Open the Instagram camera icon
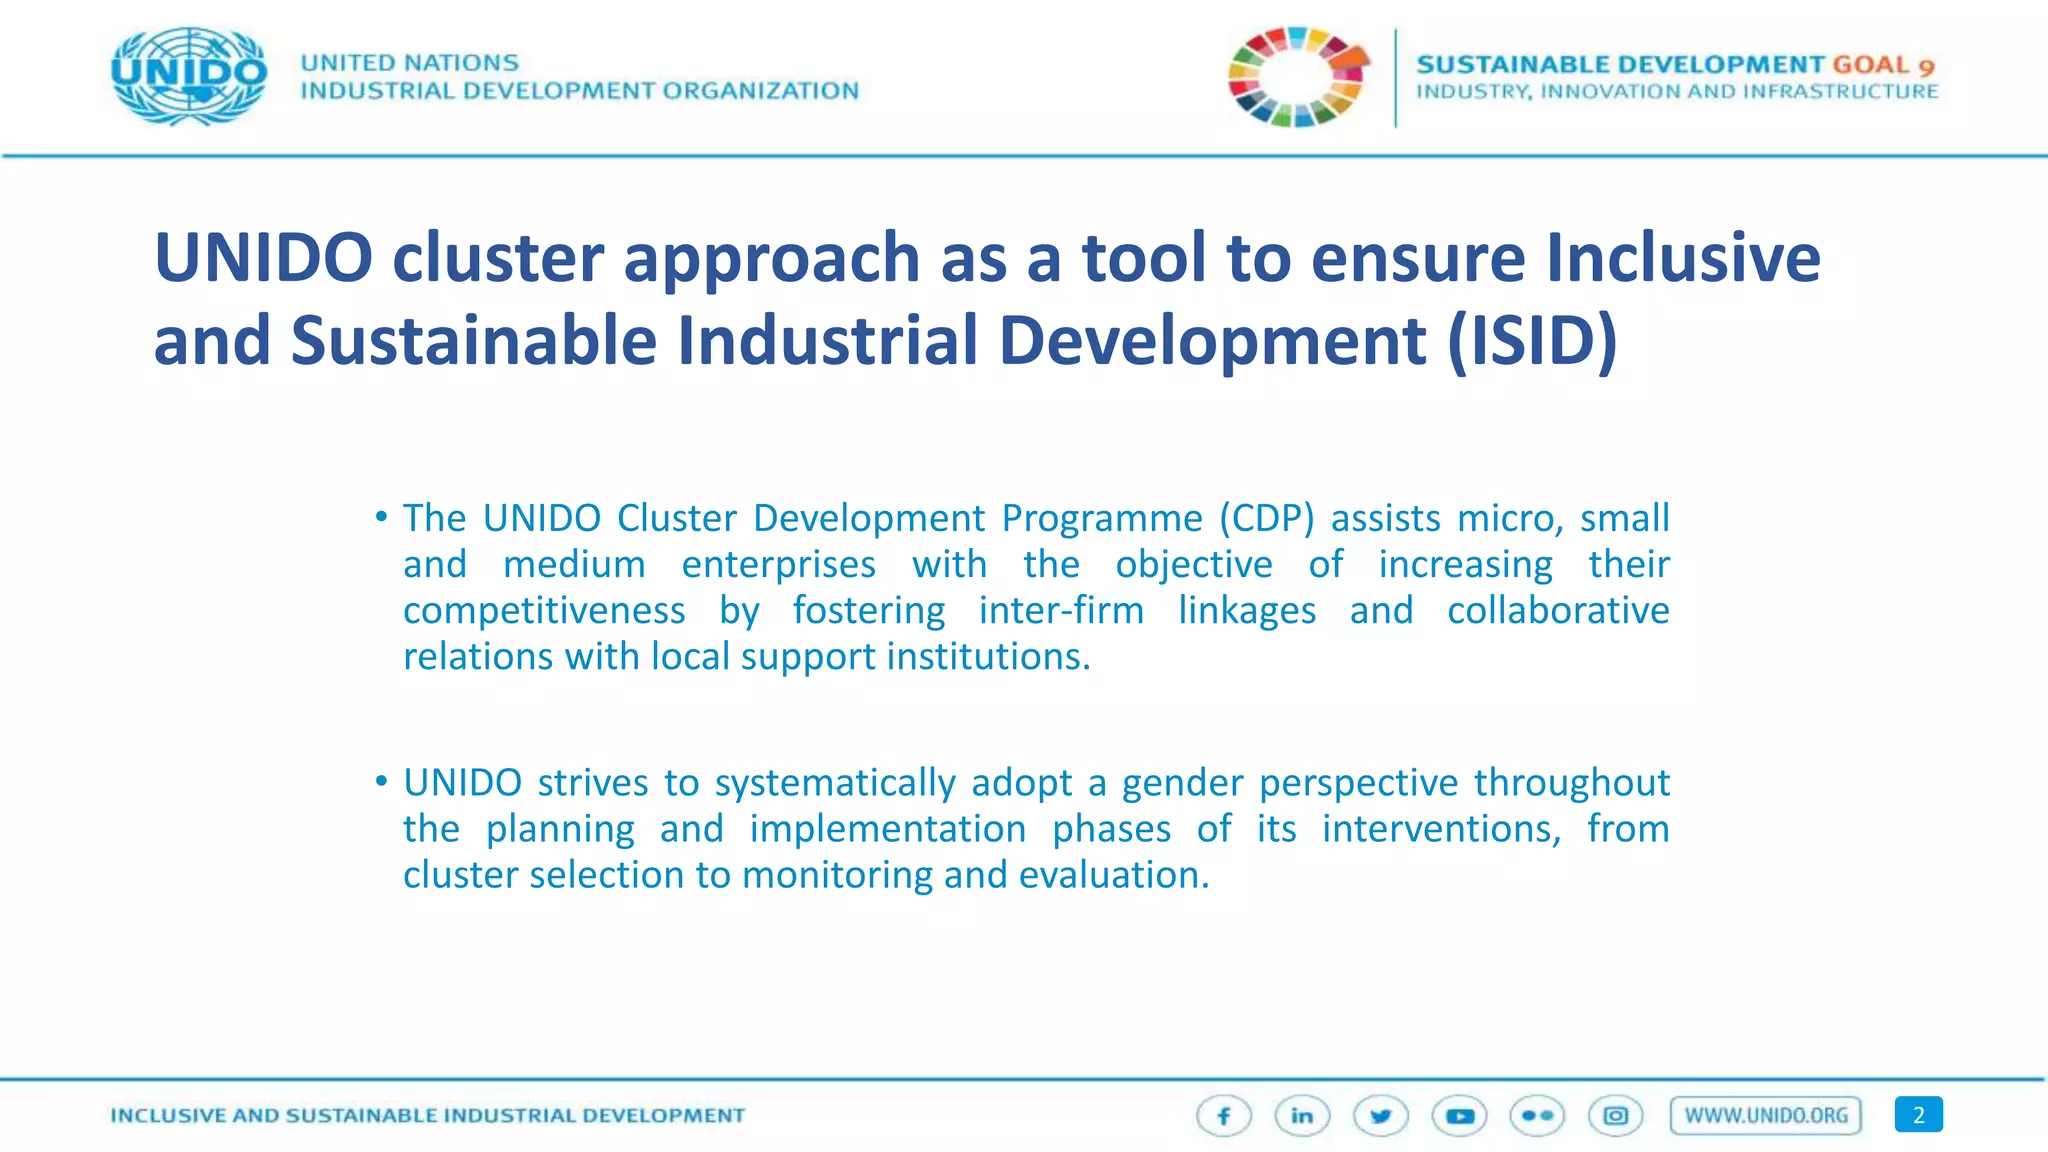Viewport: 2048px width, 1152px height. click(x=1615, y=1116)
